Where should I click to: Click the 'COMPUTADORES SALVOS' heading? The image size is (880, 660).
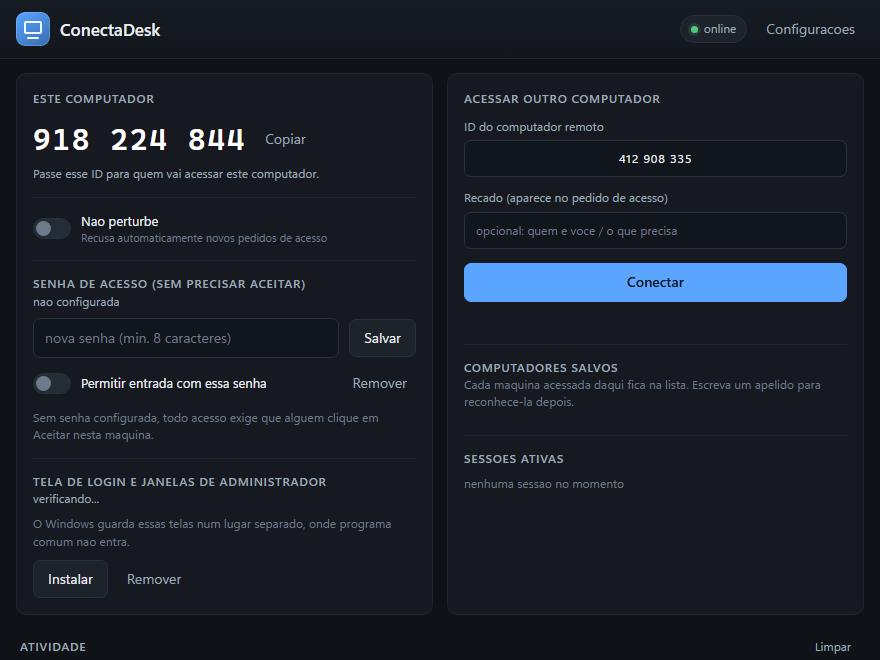540,368
